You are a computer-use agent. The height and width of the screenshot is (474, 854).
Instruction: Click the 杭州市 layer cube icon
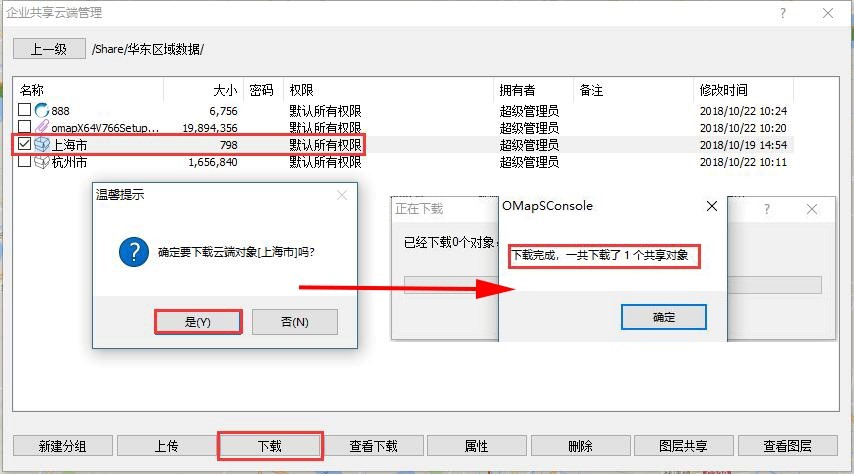point(42,161)
